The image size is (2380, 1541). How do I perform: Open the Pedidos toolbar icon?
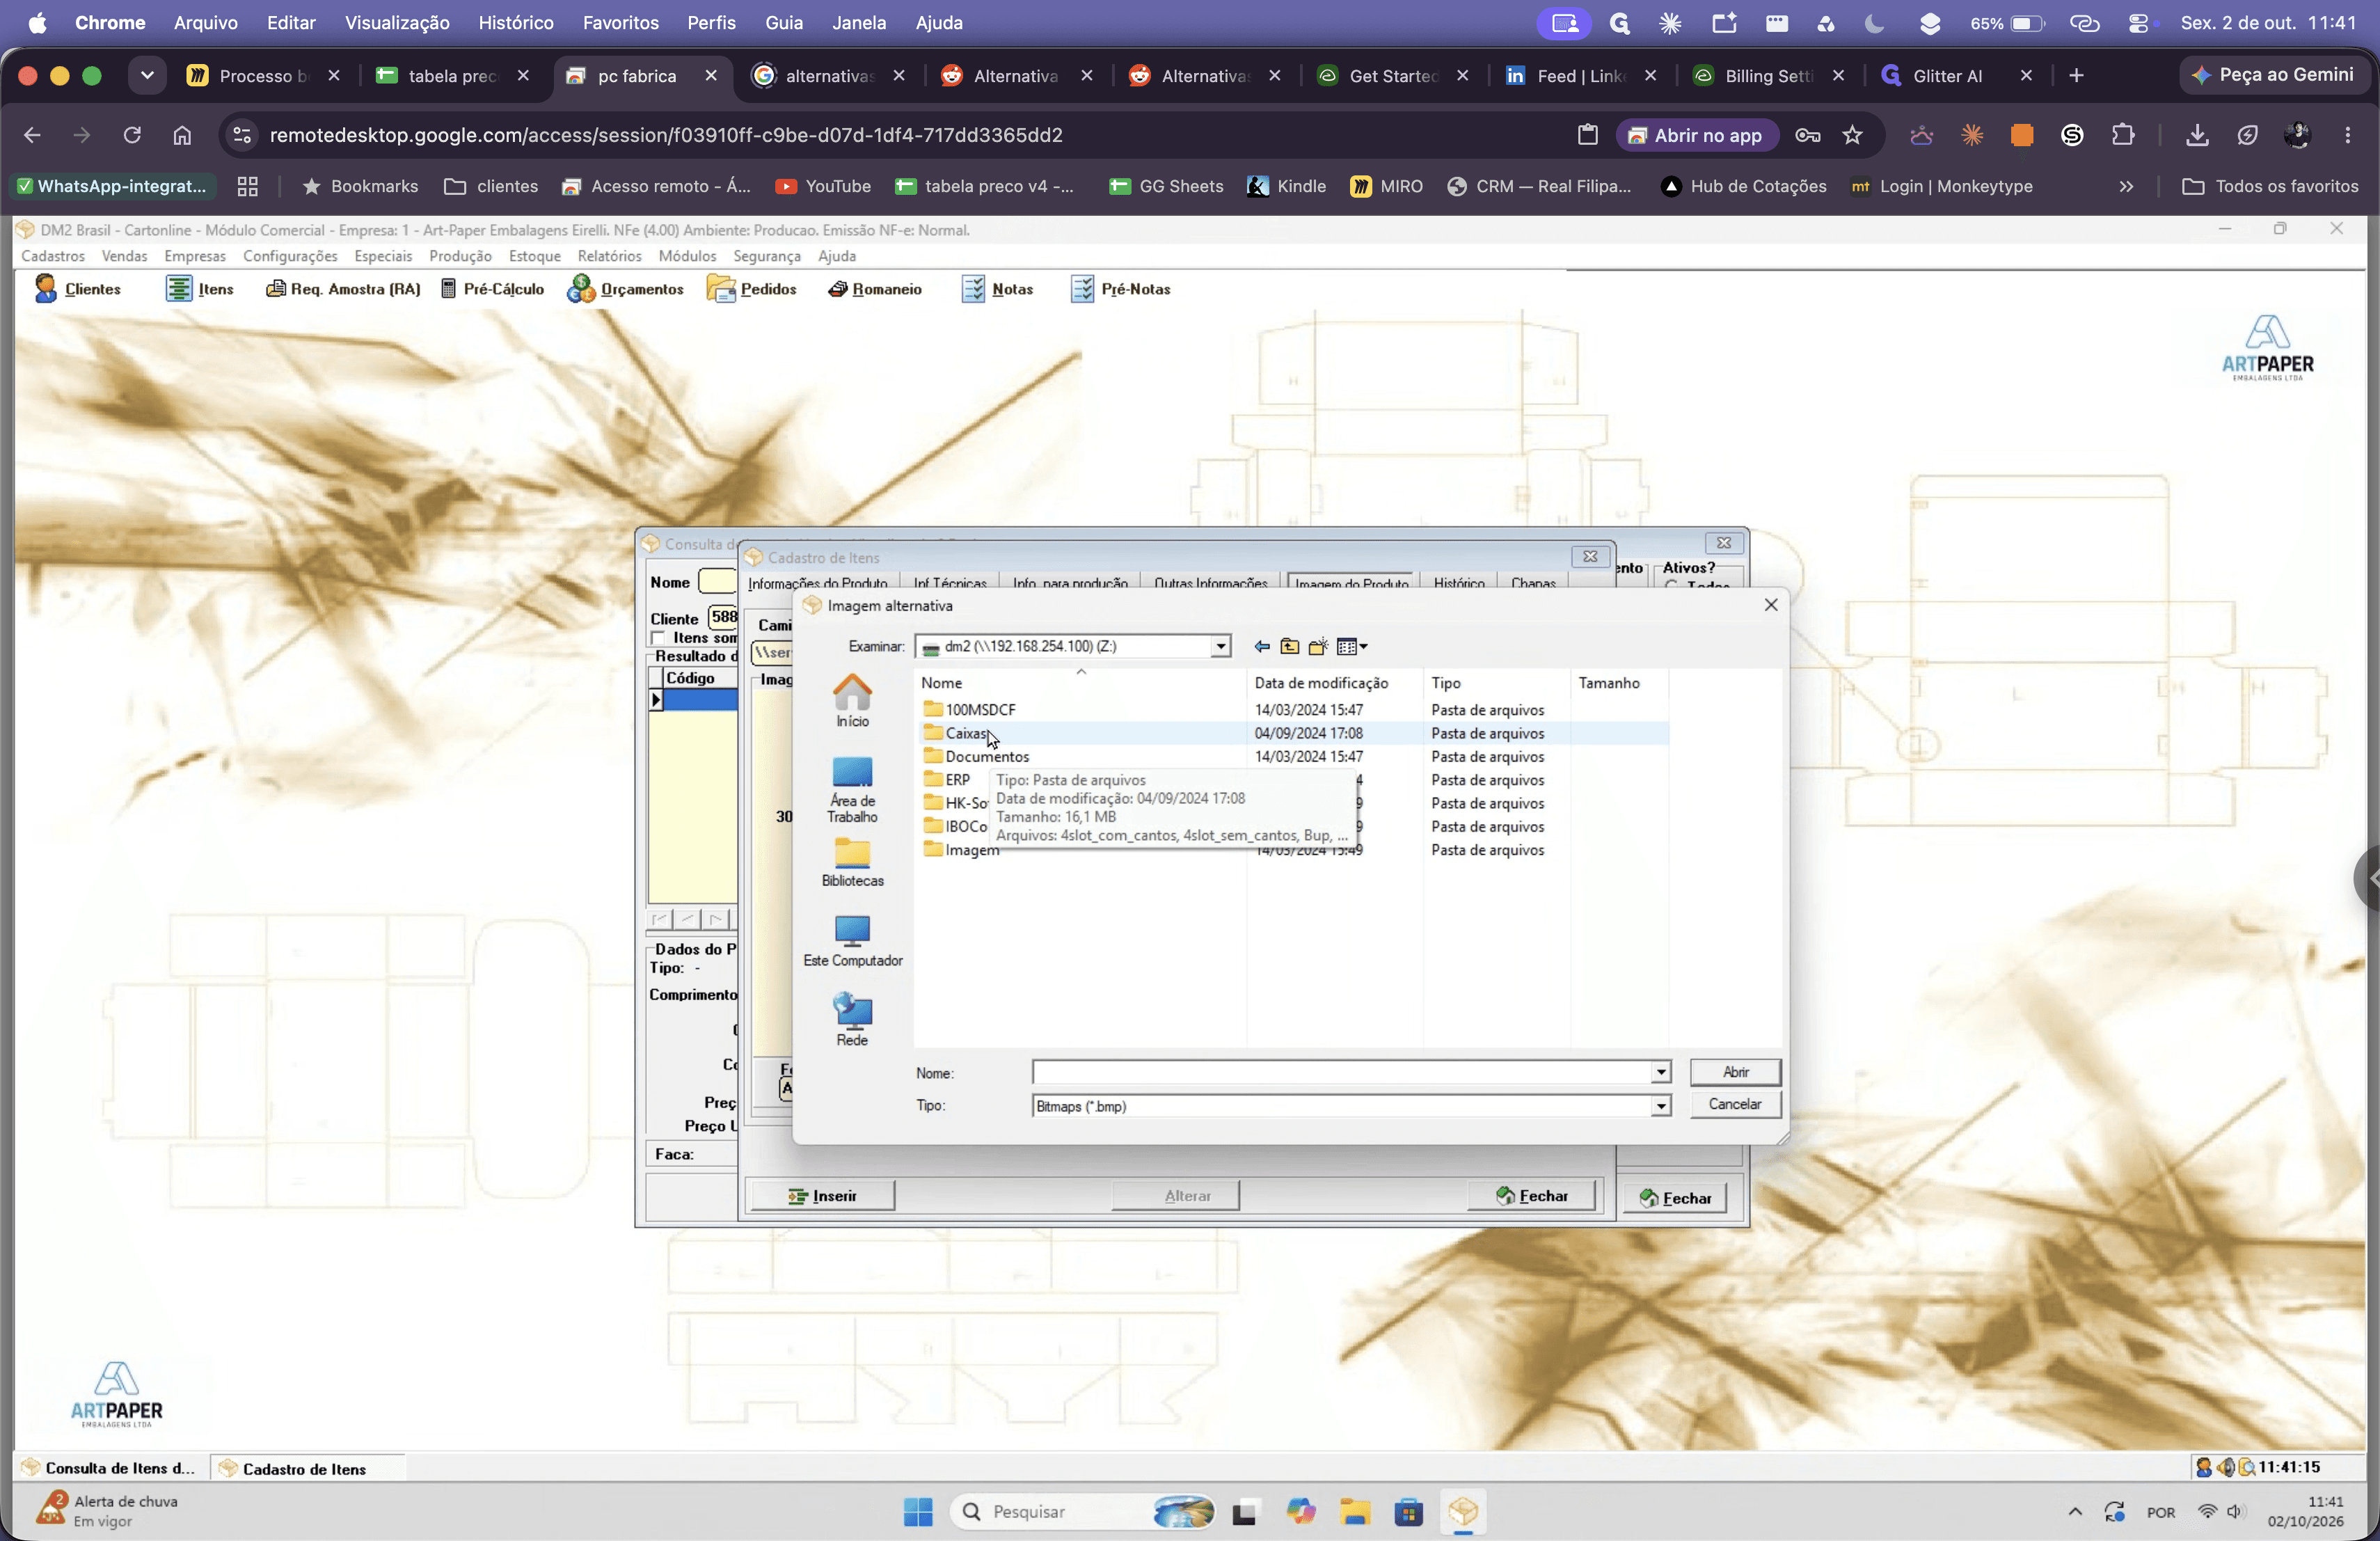click(751, 289)
